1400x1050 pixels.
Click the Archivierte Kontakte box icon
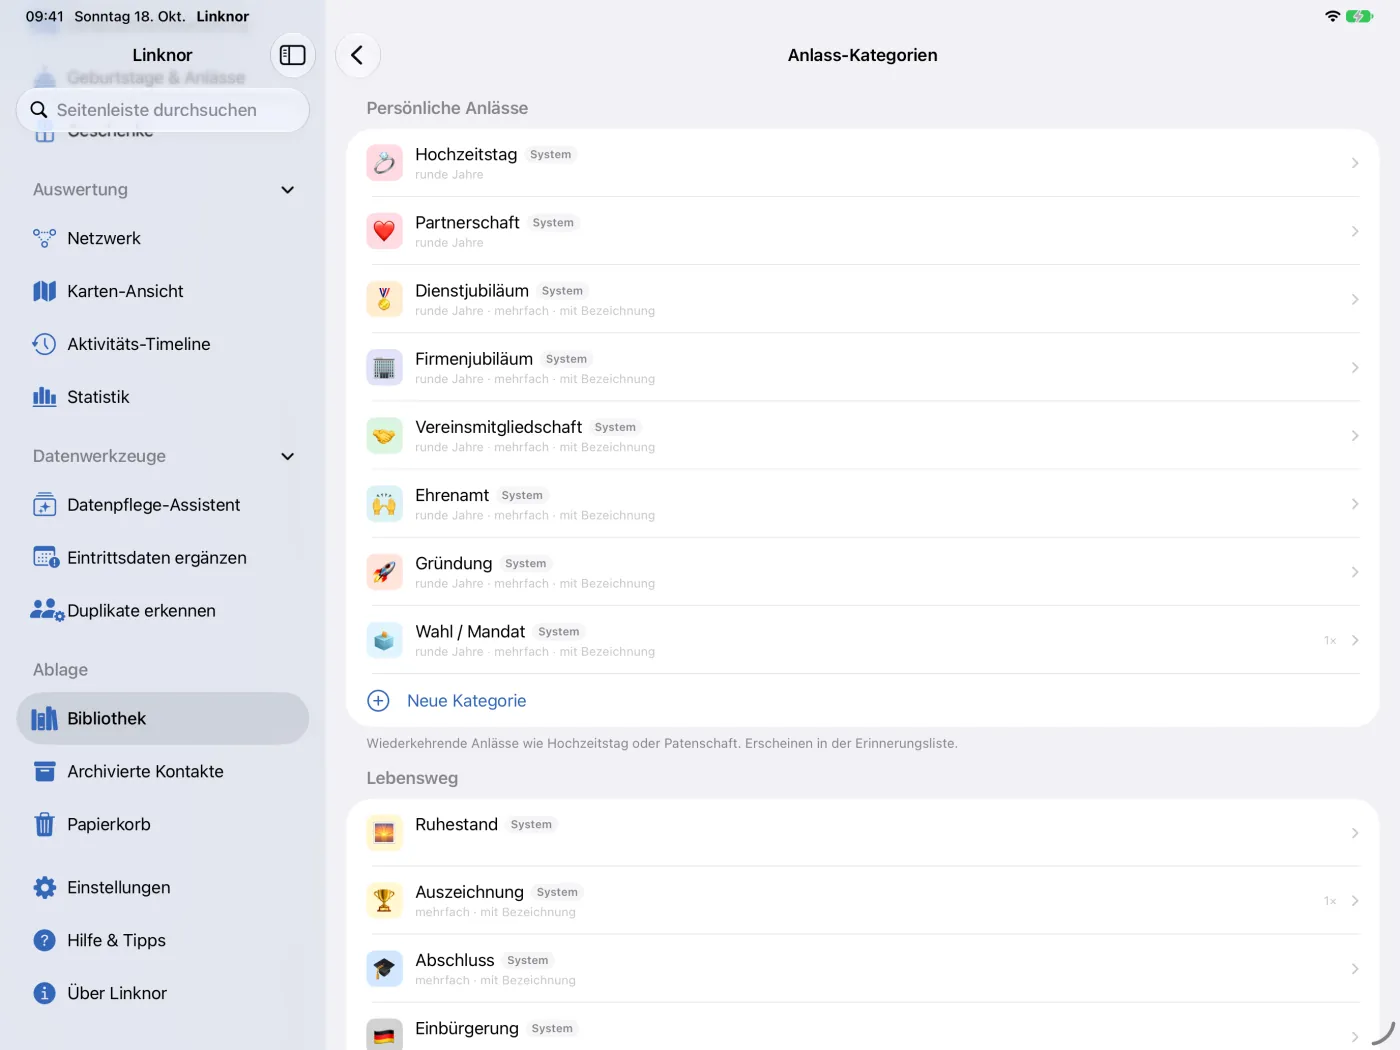pyautogui.click(x=44, y=772)
